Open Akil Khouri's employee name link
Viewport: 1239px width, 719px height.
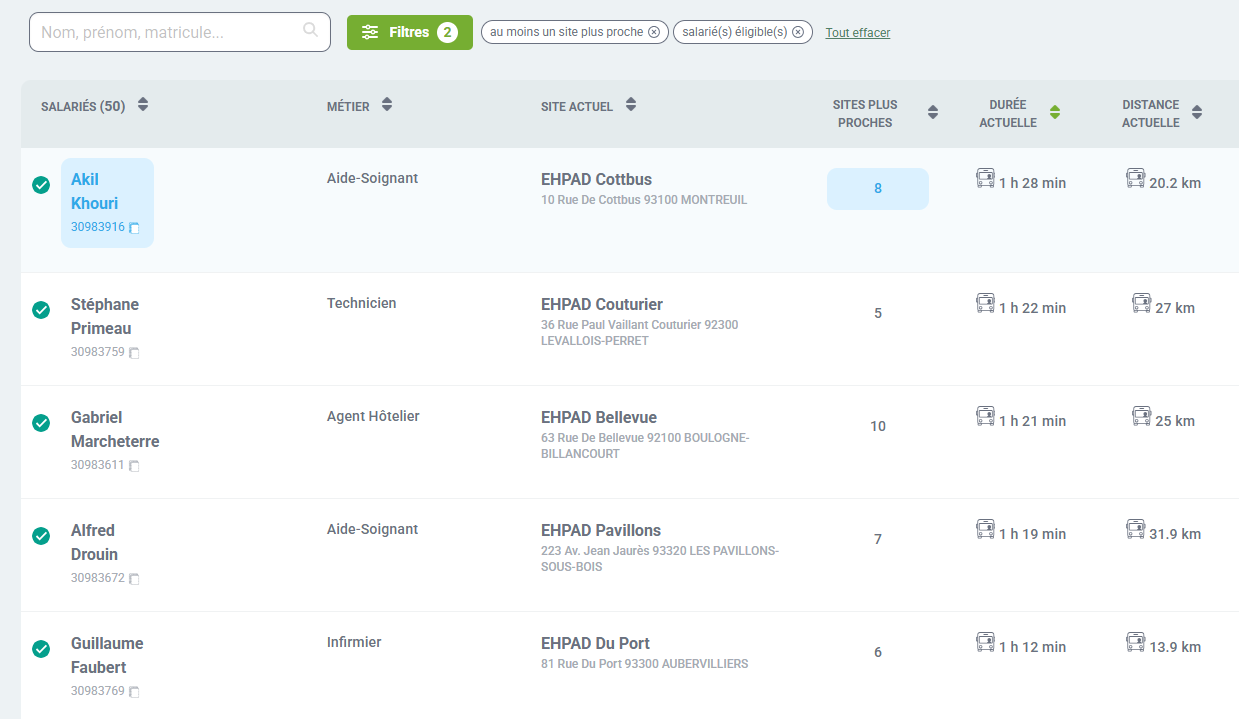click(x=95, y=191)
